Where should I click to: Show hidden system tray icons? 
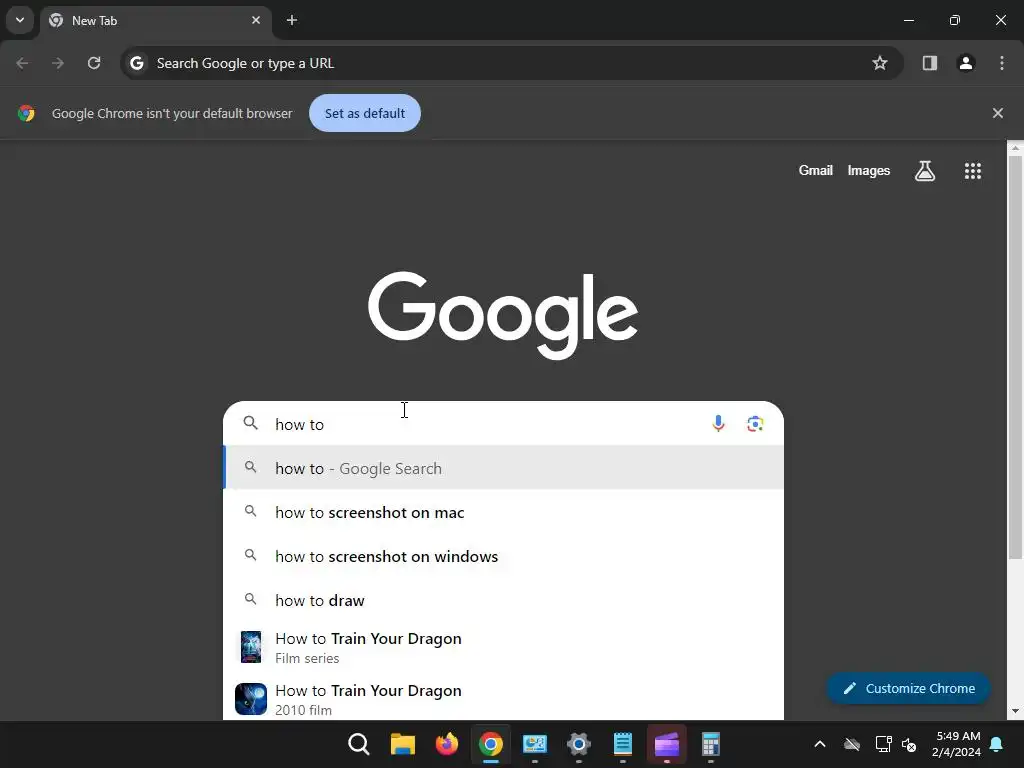(x=820, y=744)
